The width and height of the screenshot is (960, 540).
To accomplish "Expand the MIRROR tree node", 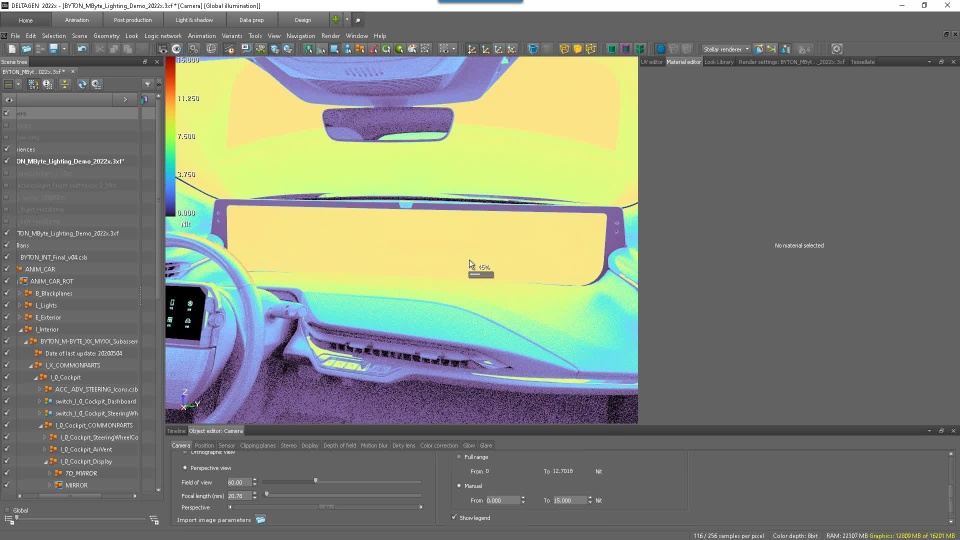I will [48, 485].
